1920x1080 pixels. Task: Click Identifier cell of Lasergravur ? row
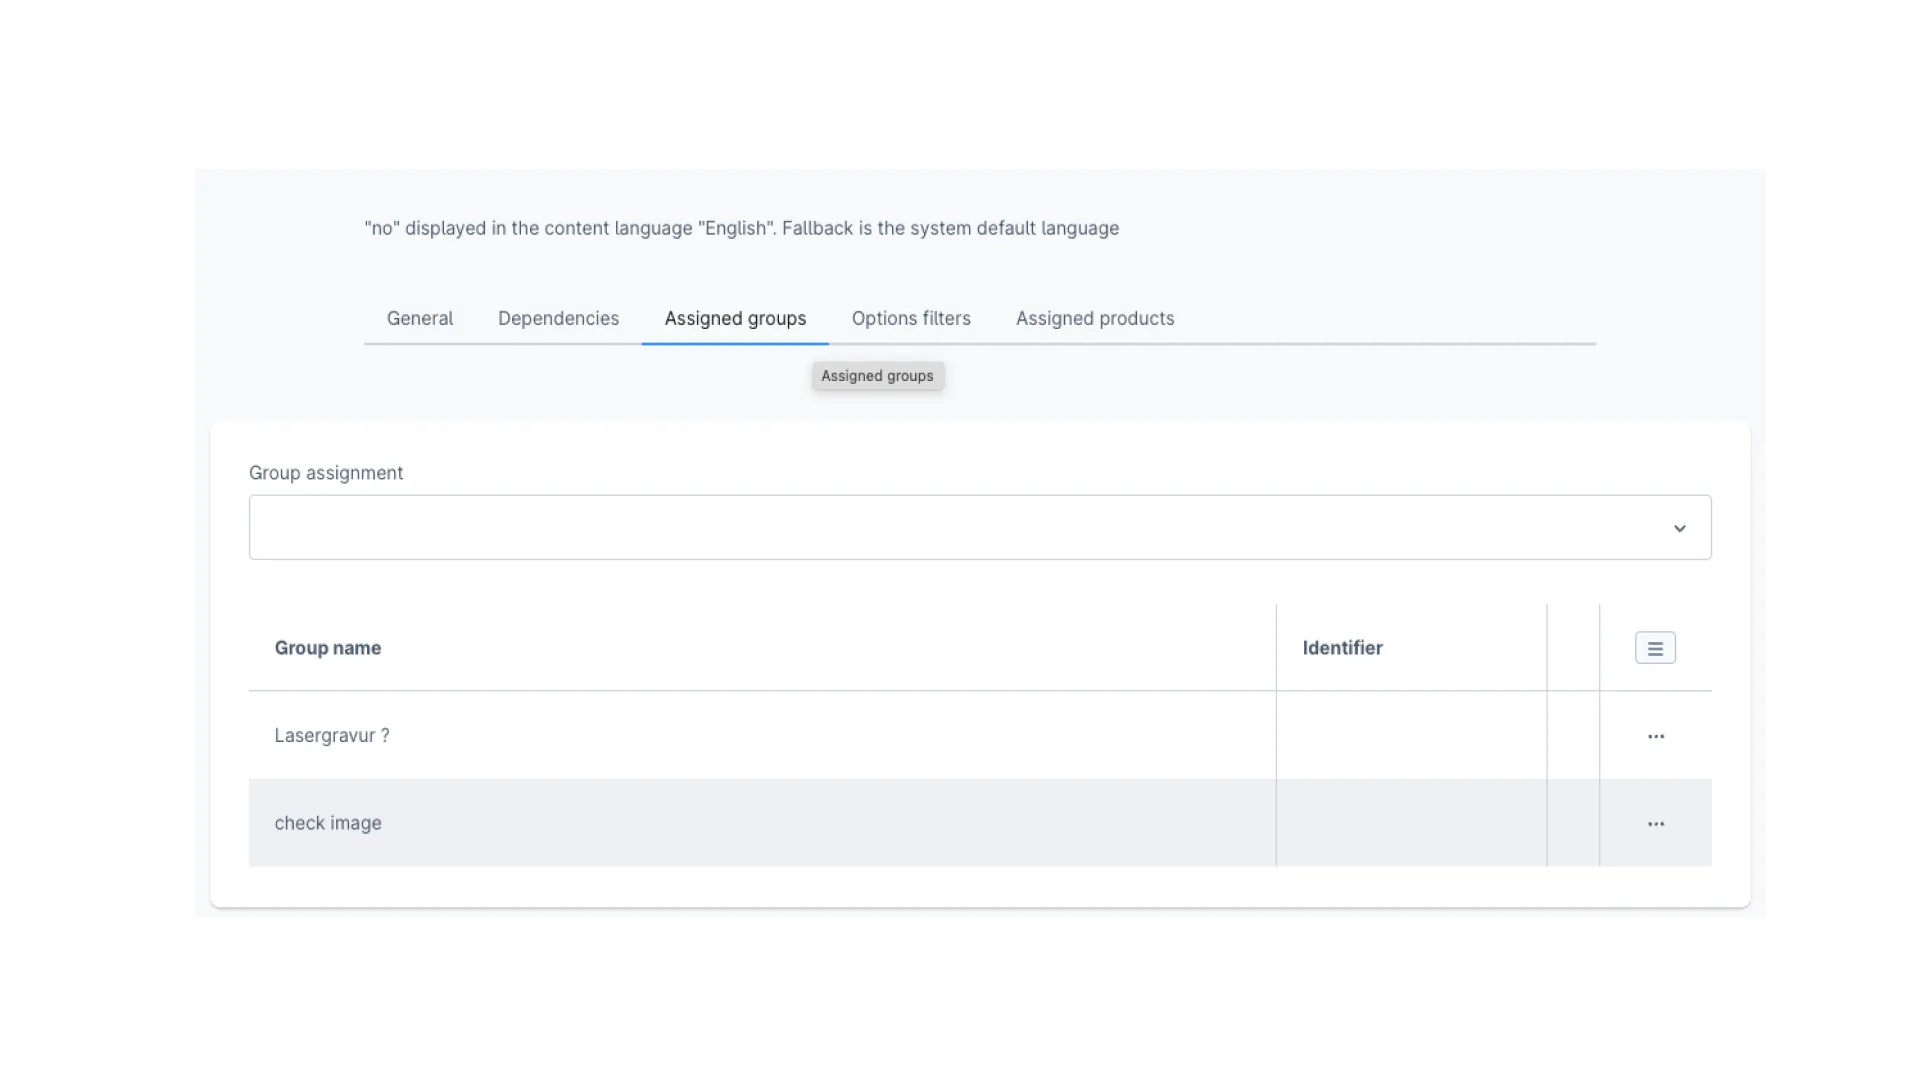click(x=1410, y=736)
